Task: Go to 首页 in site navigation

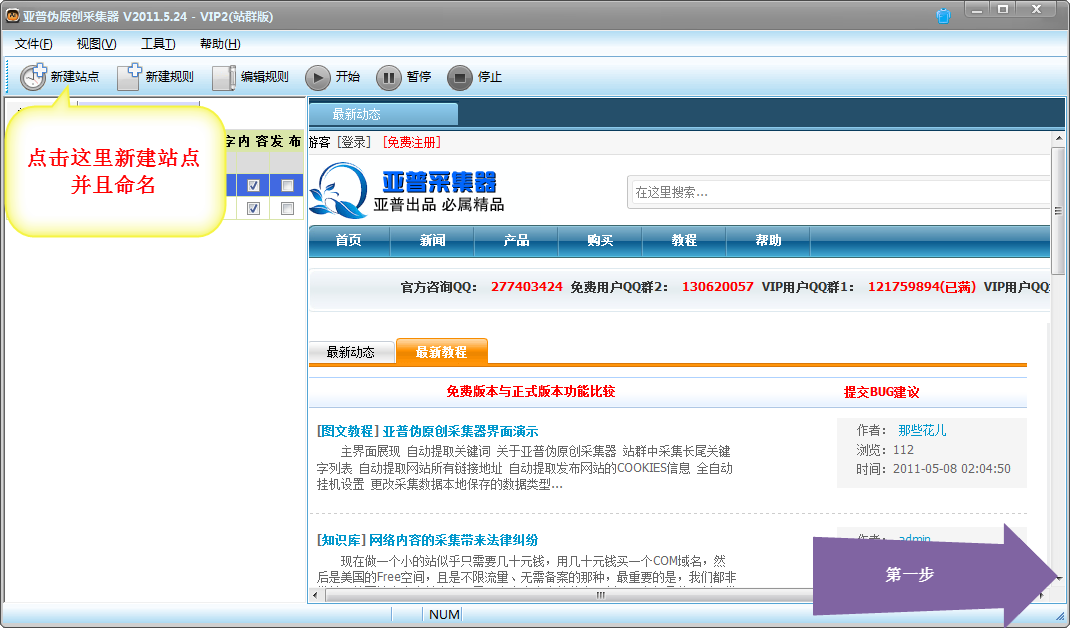Action: coord(349,240)
